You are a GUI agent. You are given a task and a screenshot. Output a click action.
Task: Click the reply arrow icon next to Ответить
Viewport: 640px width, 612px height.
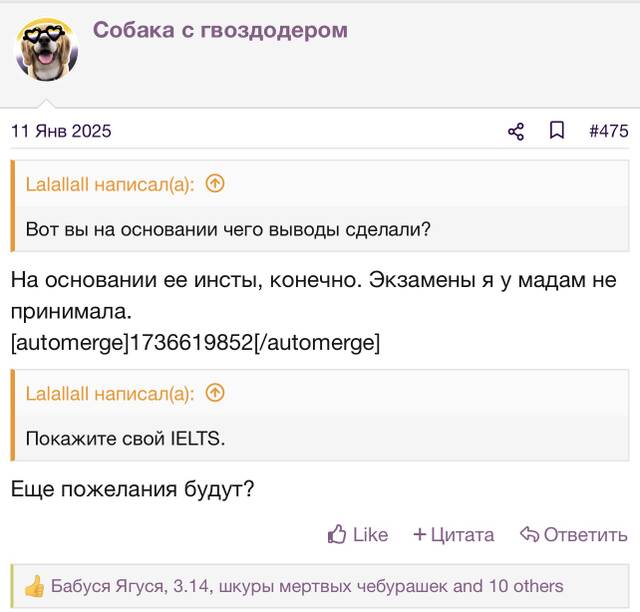pos(529,534)
